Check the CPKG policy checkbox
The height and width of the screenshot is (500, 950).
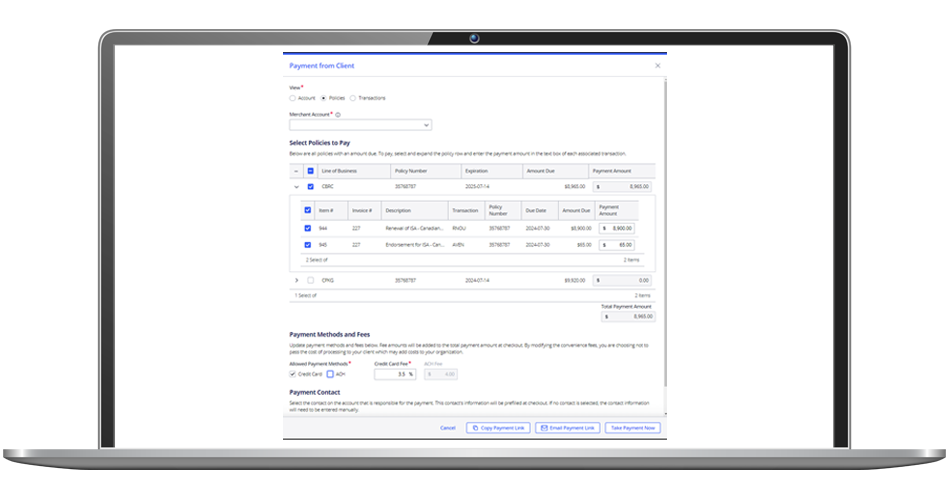pos(310,281)
